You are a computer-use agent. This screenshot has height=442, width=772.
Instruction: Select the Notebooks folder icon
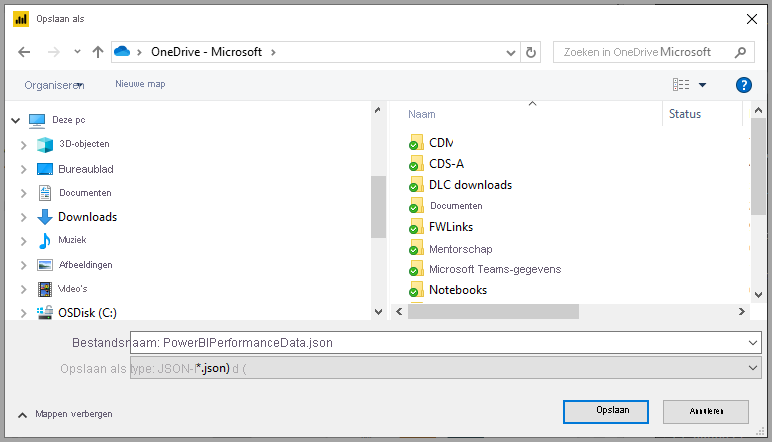[x=417, y=290]
